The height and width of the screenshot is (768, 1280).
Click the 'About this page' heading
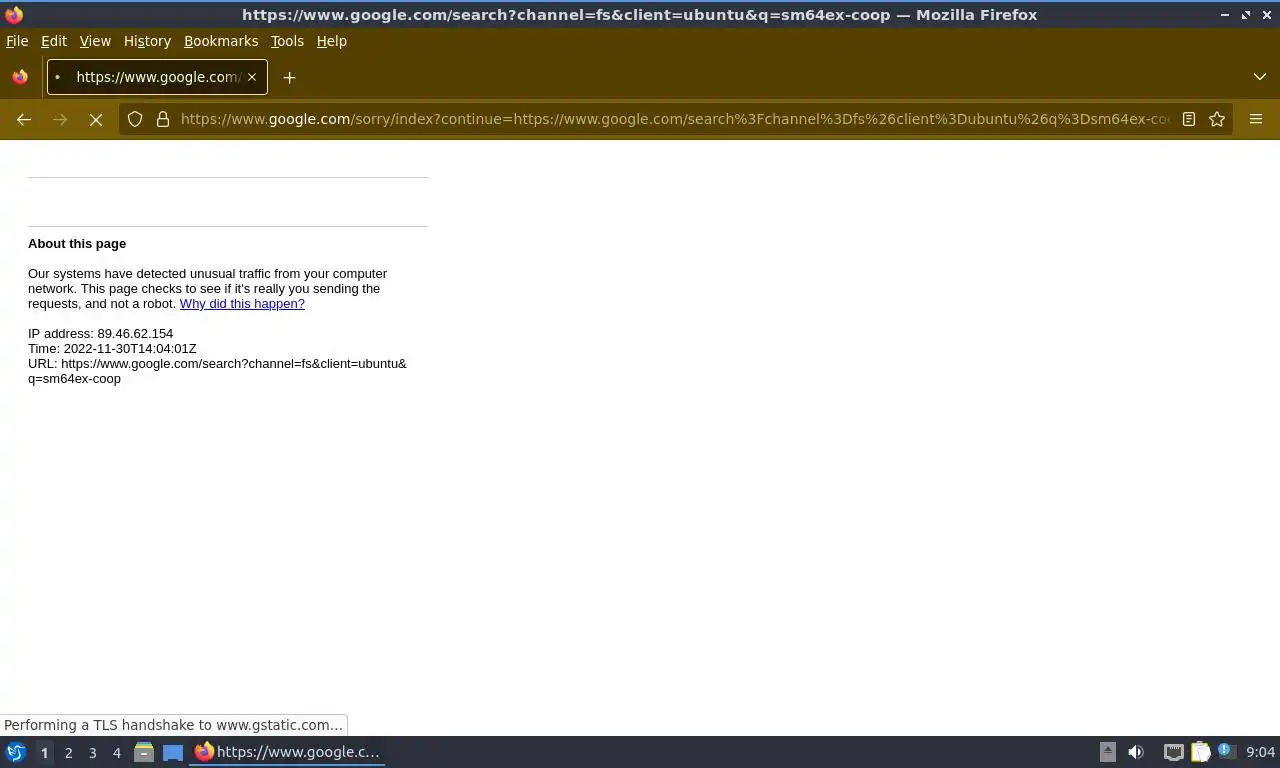(77, 244)
